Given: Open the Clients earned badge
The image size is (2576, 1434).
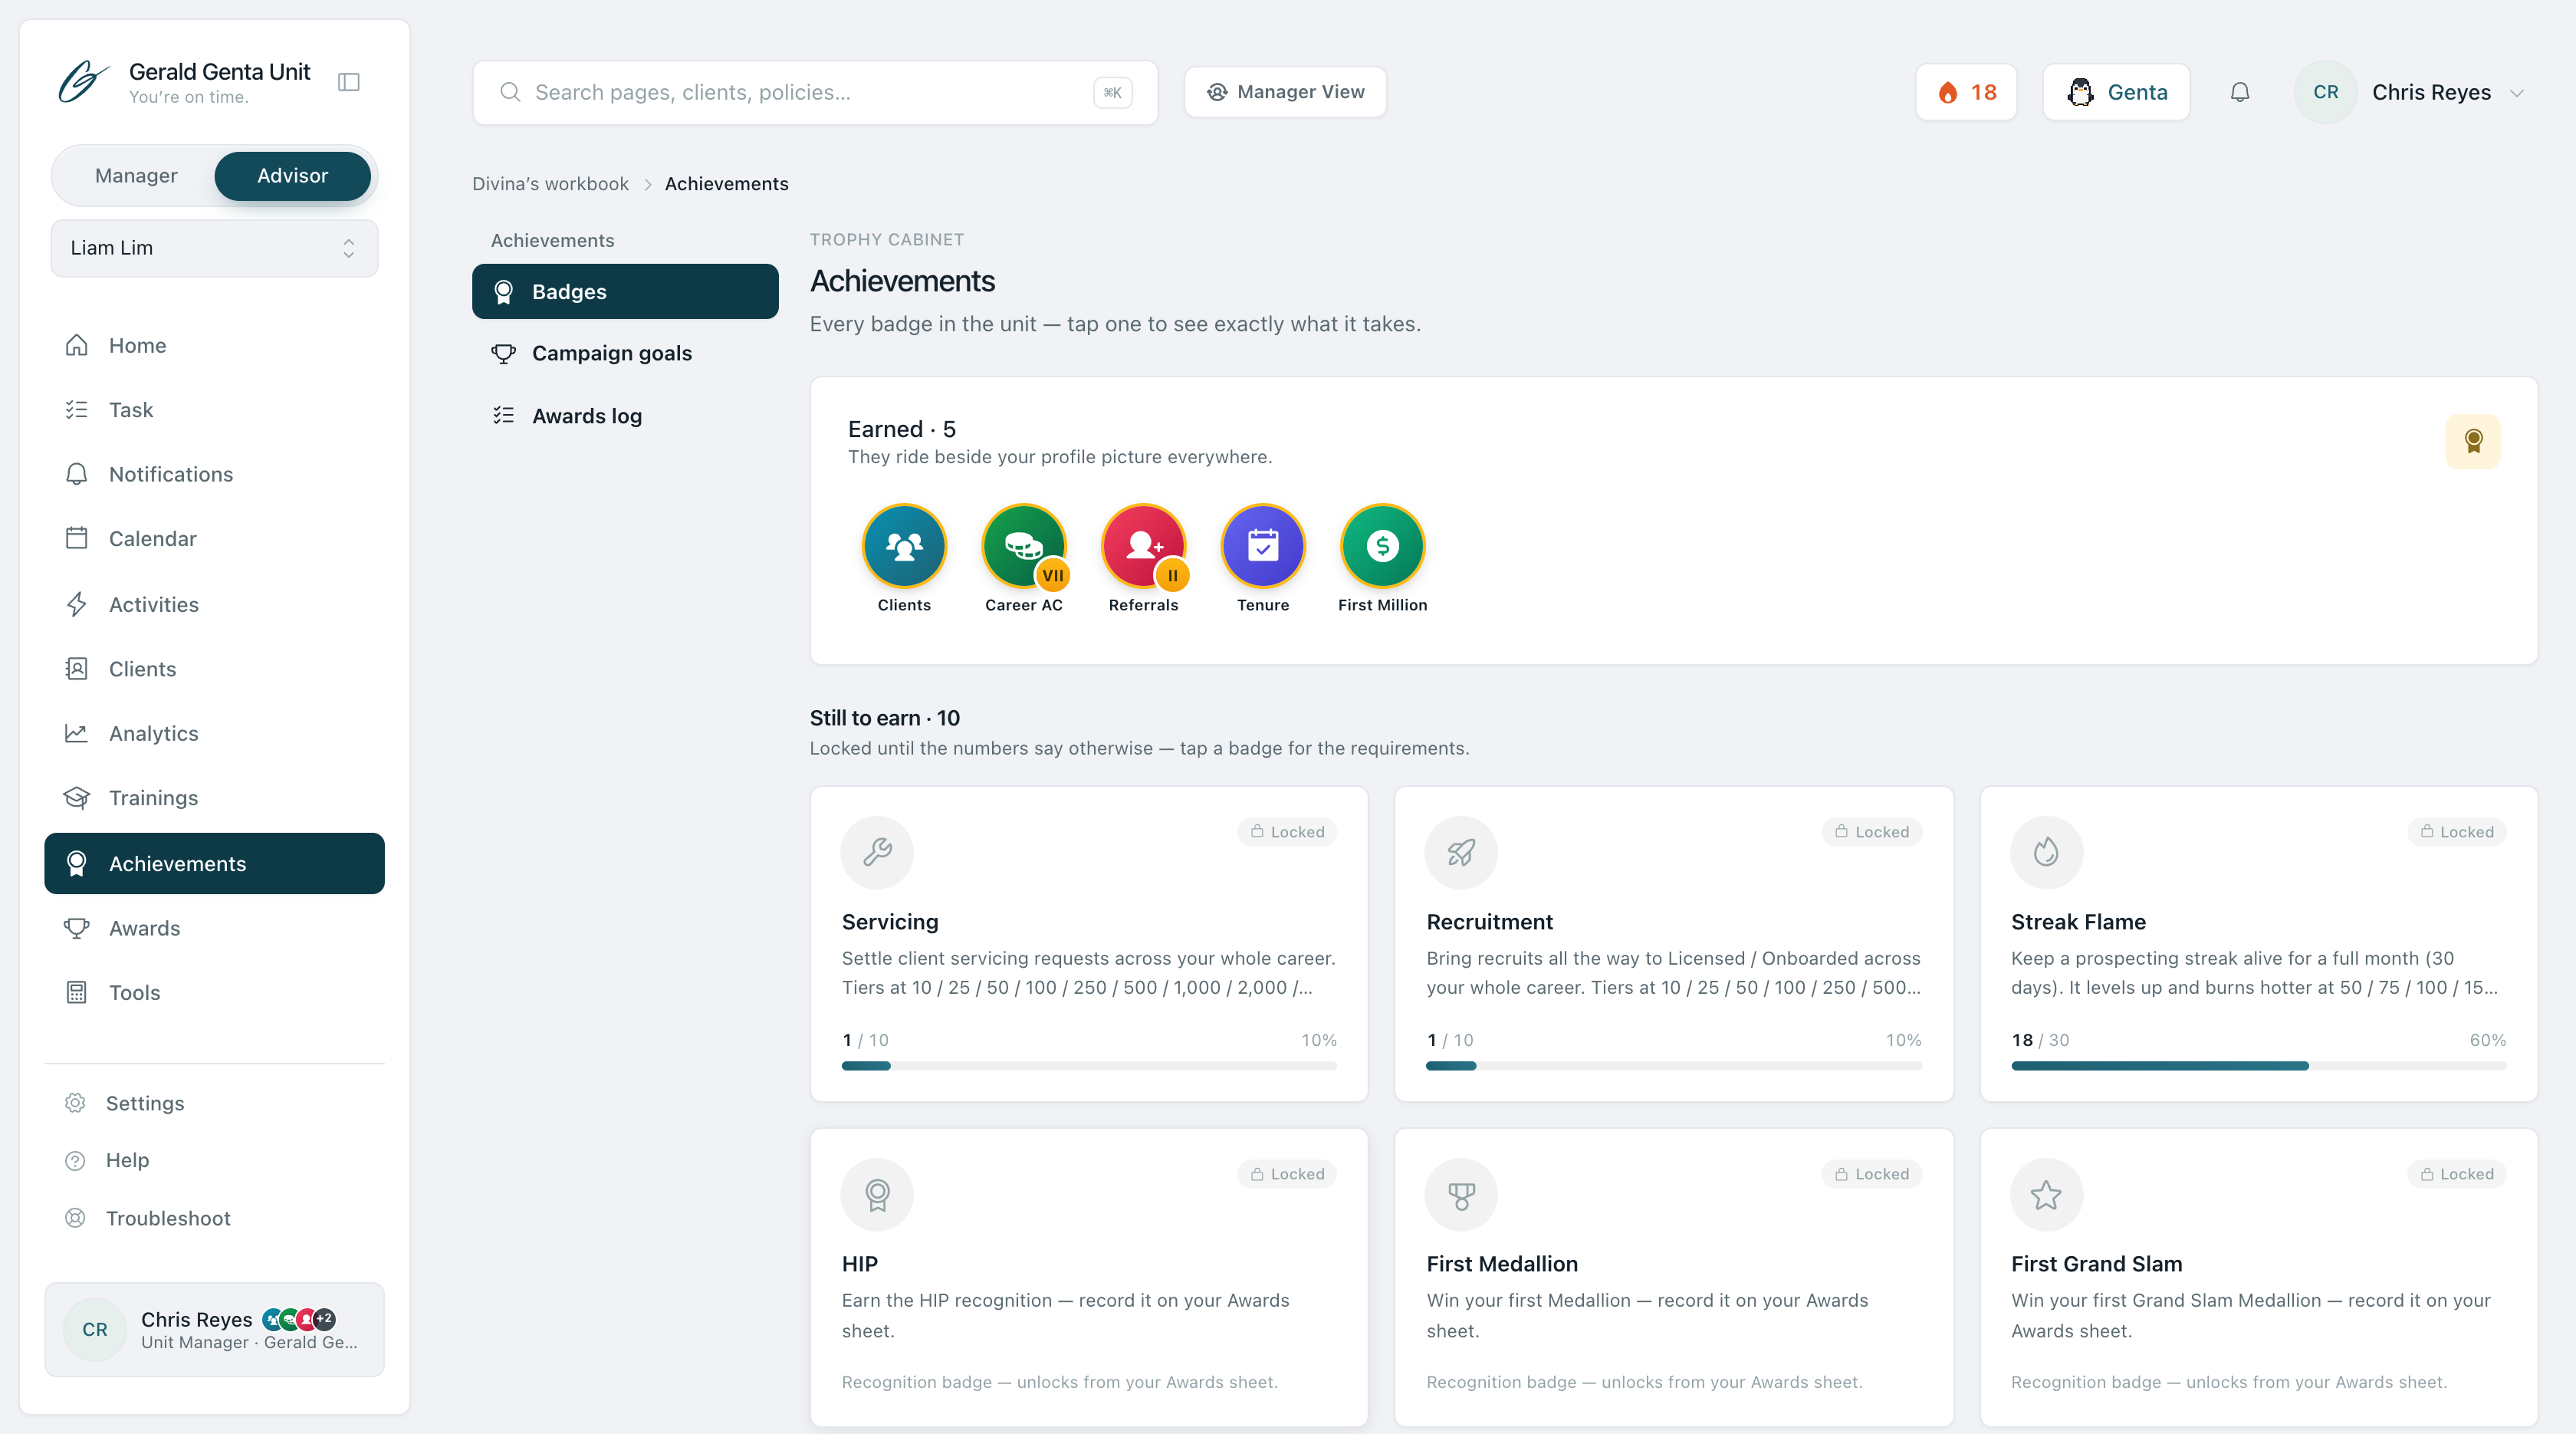Looking at the screenshot, I should coord(904,546).
